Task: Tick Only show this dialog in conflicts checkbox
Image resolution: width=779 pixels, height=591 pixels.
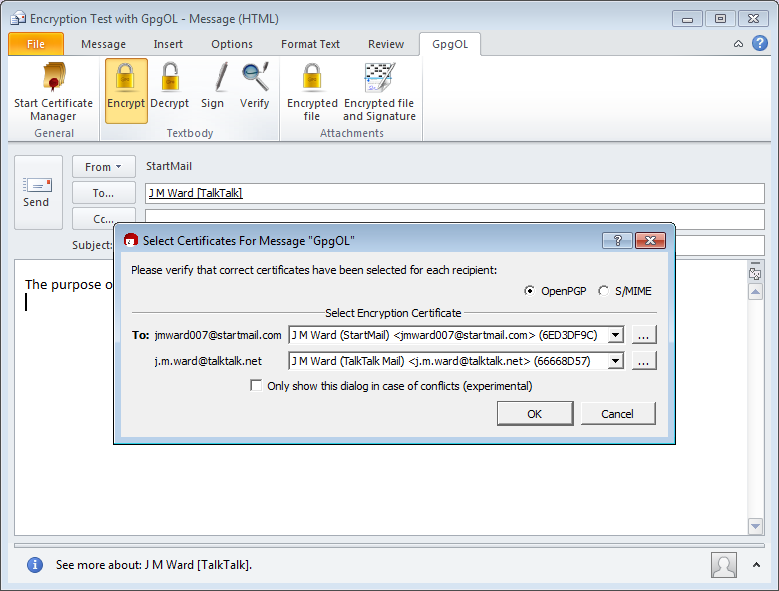Action: (x=256, y=385)
